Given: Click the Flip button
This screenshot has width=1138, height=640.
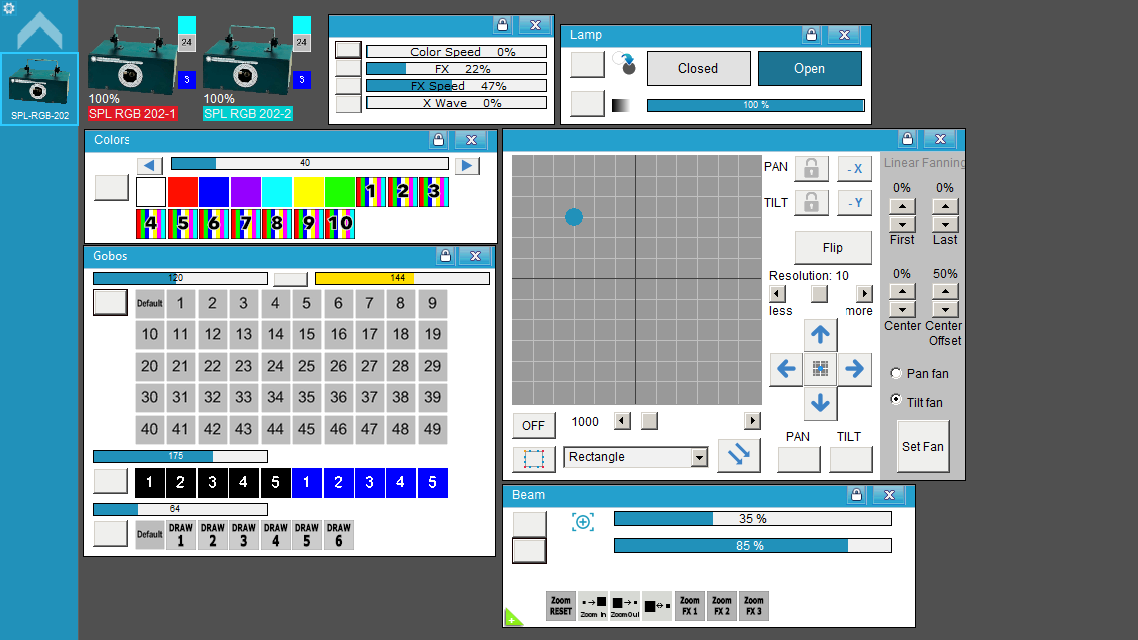Looking at the screenshot, I should [x=833, y=247].
